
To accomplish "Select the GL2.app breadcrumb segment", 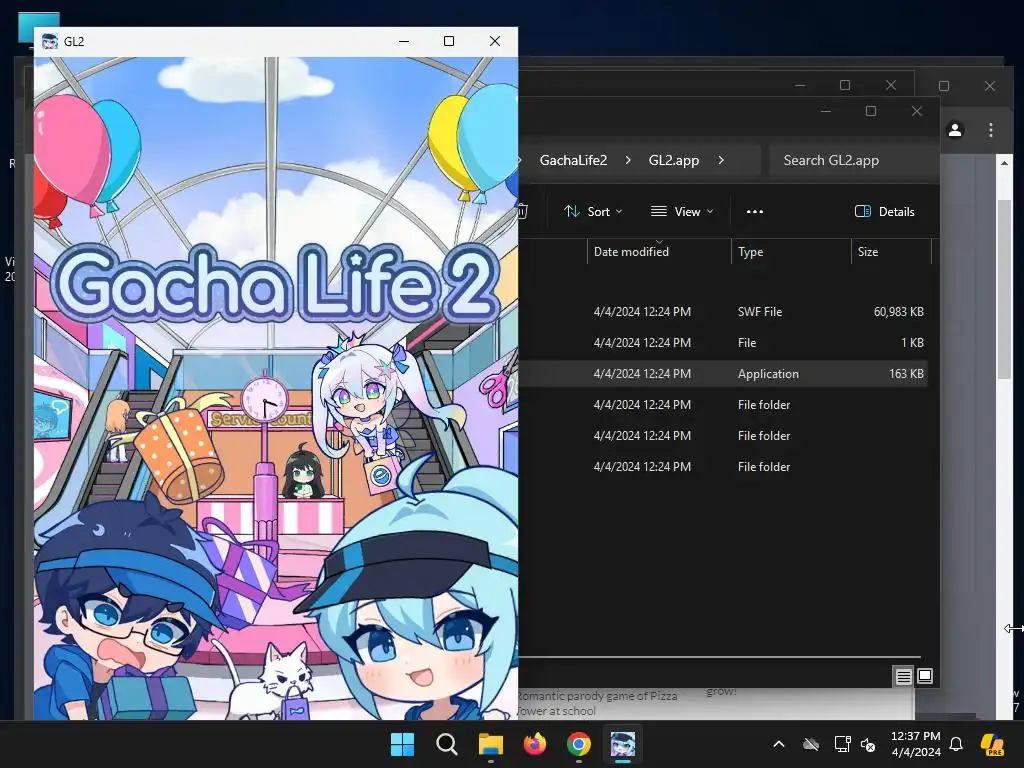I will click(673, 161).
